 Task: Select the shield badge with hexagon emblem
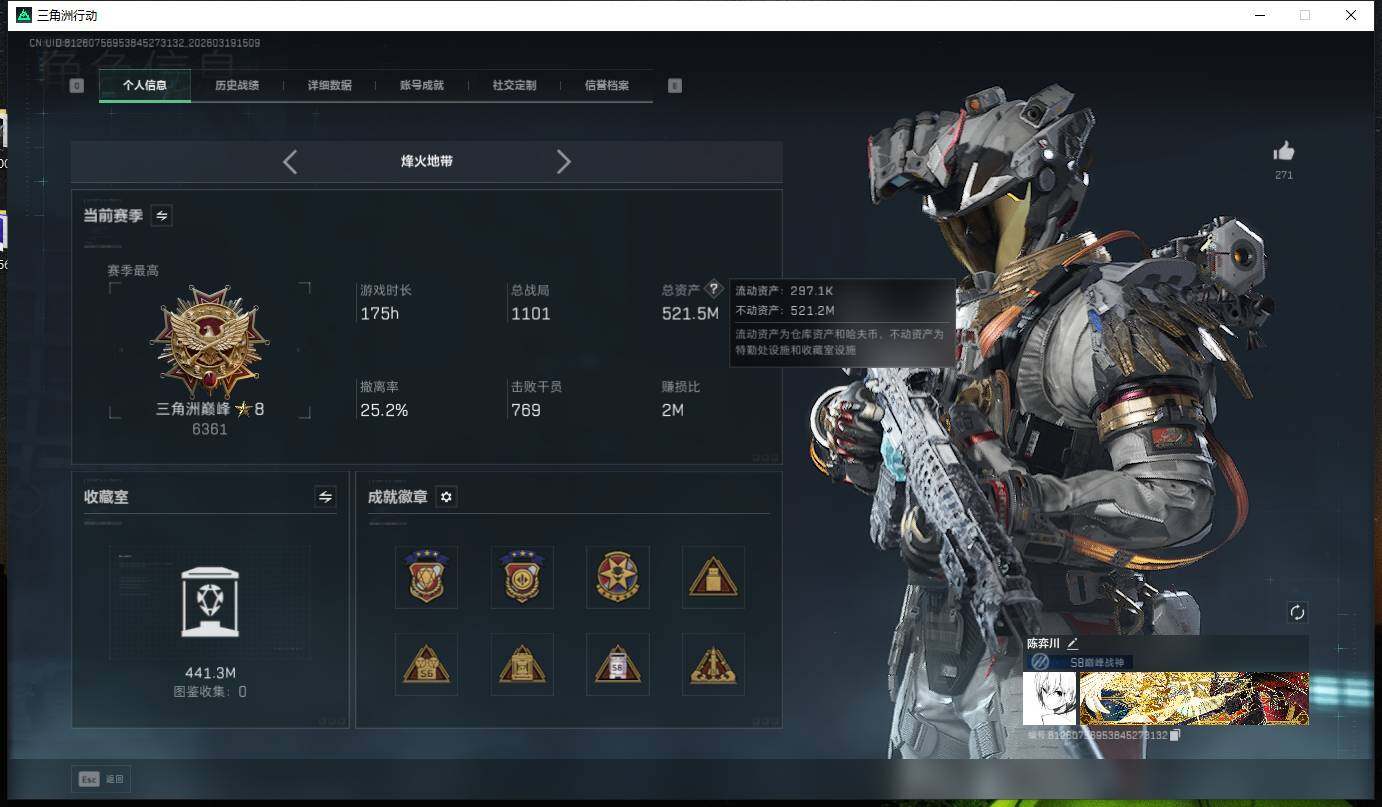tap(426, 577)
